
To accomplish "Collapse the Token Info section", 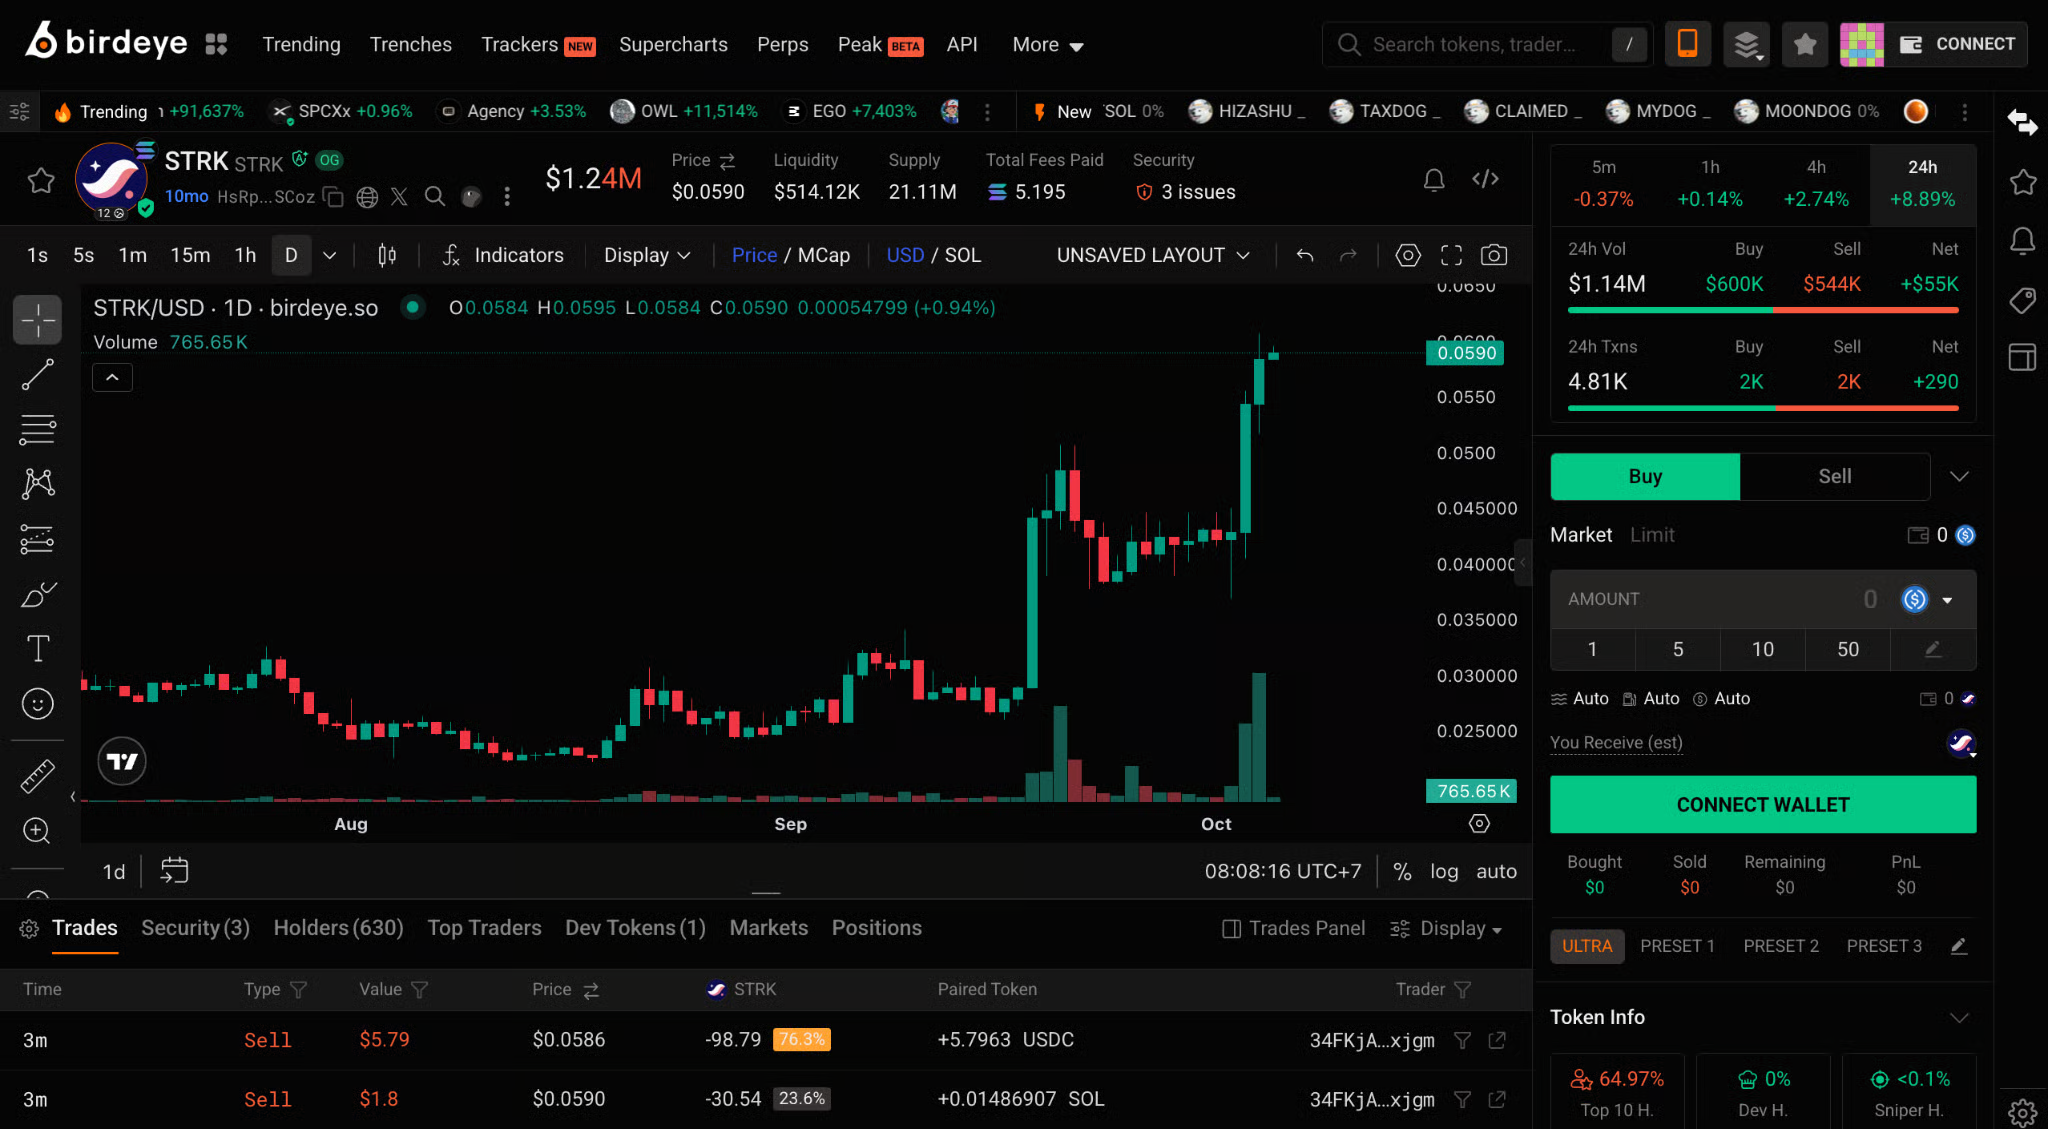I will [1959, 1017].
